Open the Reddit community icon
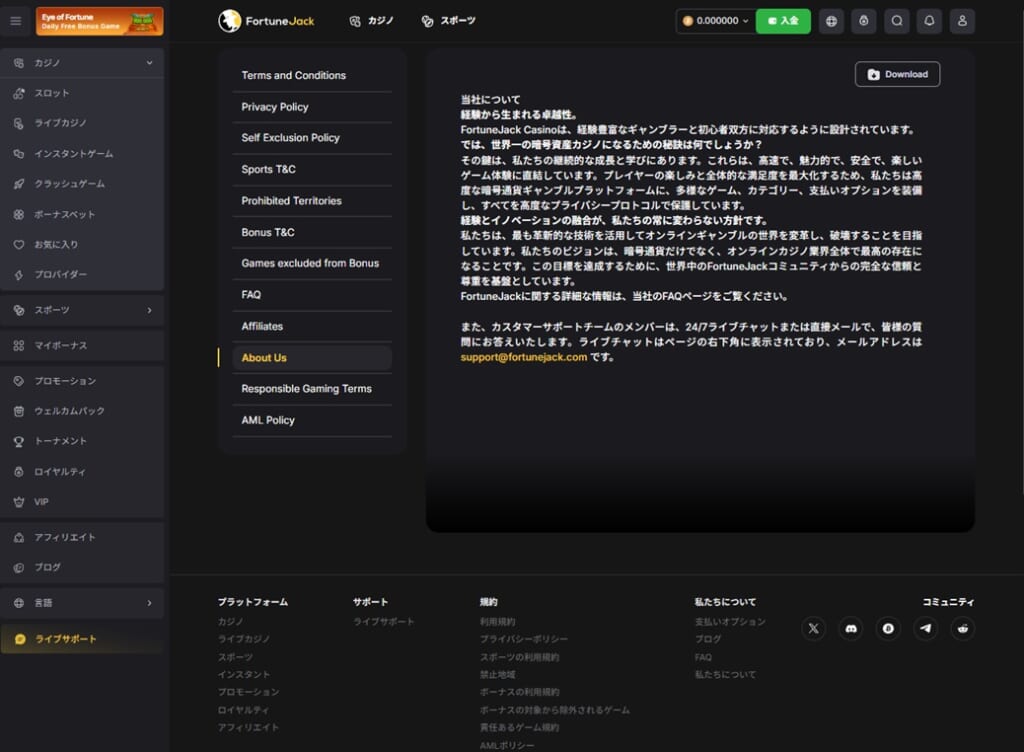 tap(963, 629)
